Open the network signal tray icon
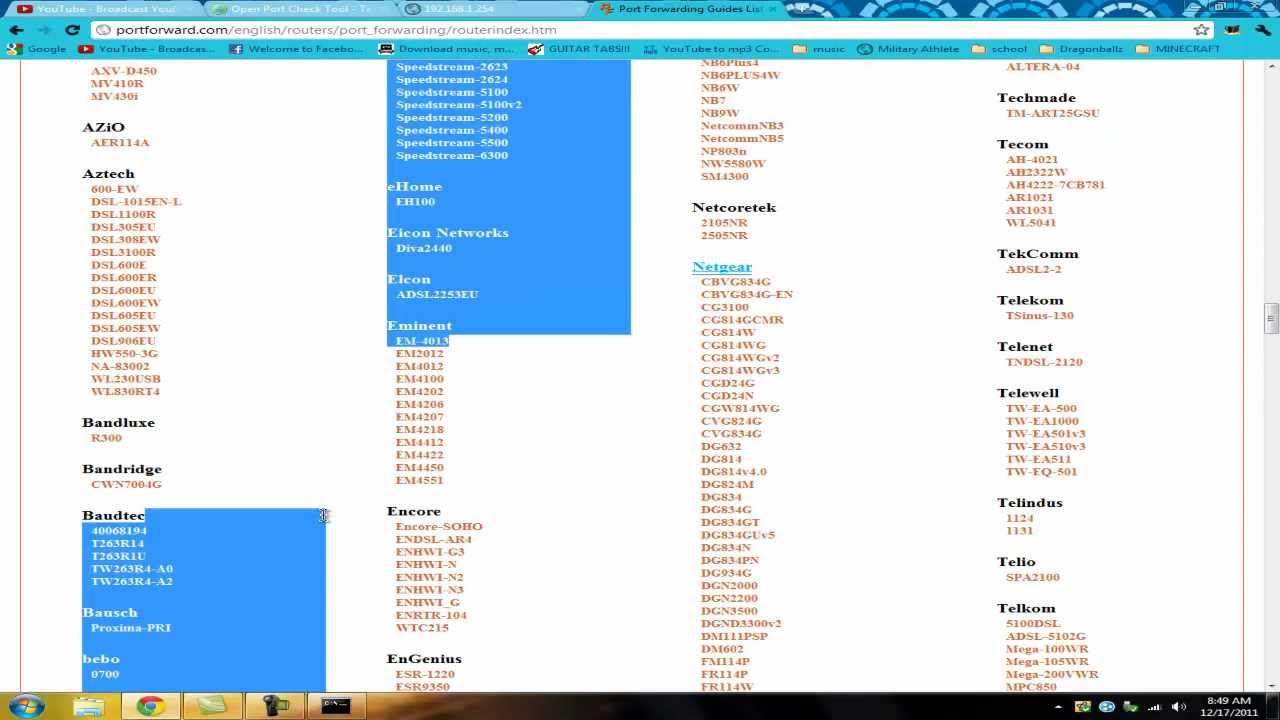This screenshot has width=1280, height=720. [1154, 707]
